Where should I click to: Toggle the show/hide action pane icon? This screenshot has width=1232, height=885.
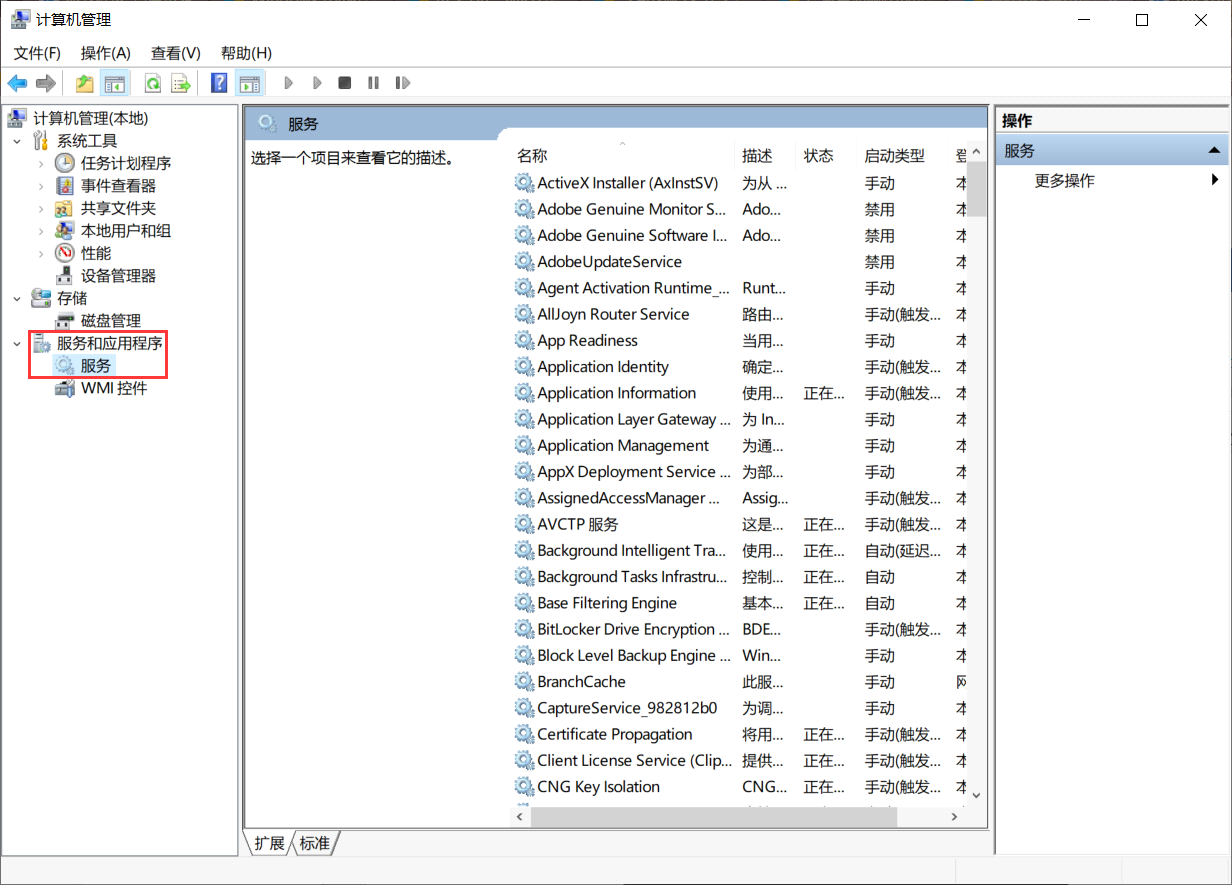click(249, 82)
